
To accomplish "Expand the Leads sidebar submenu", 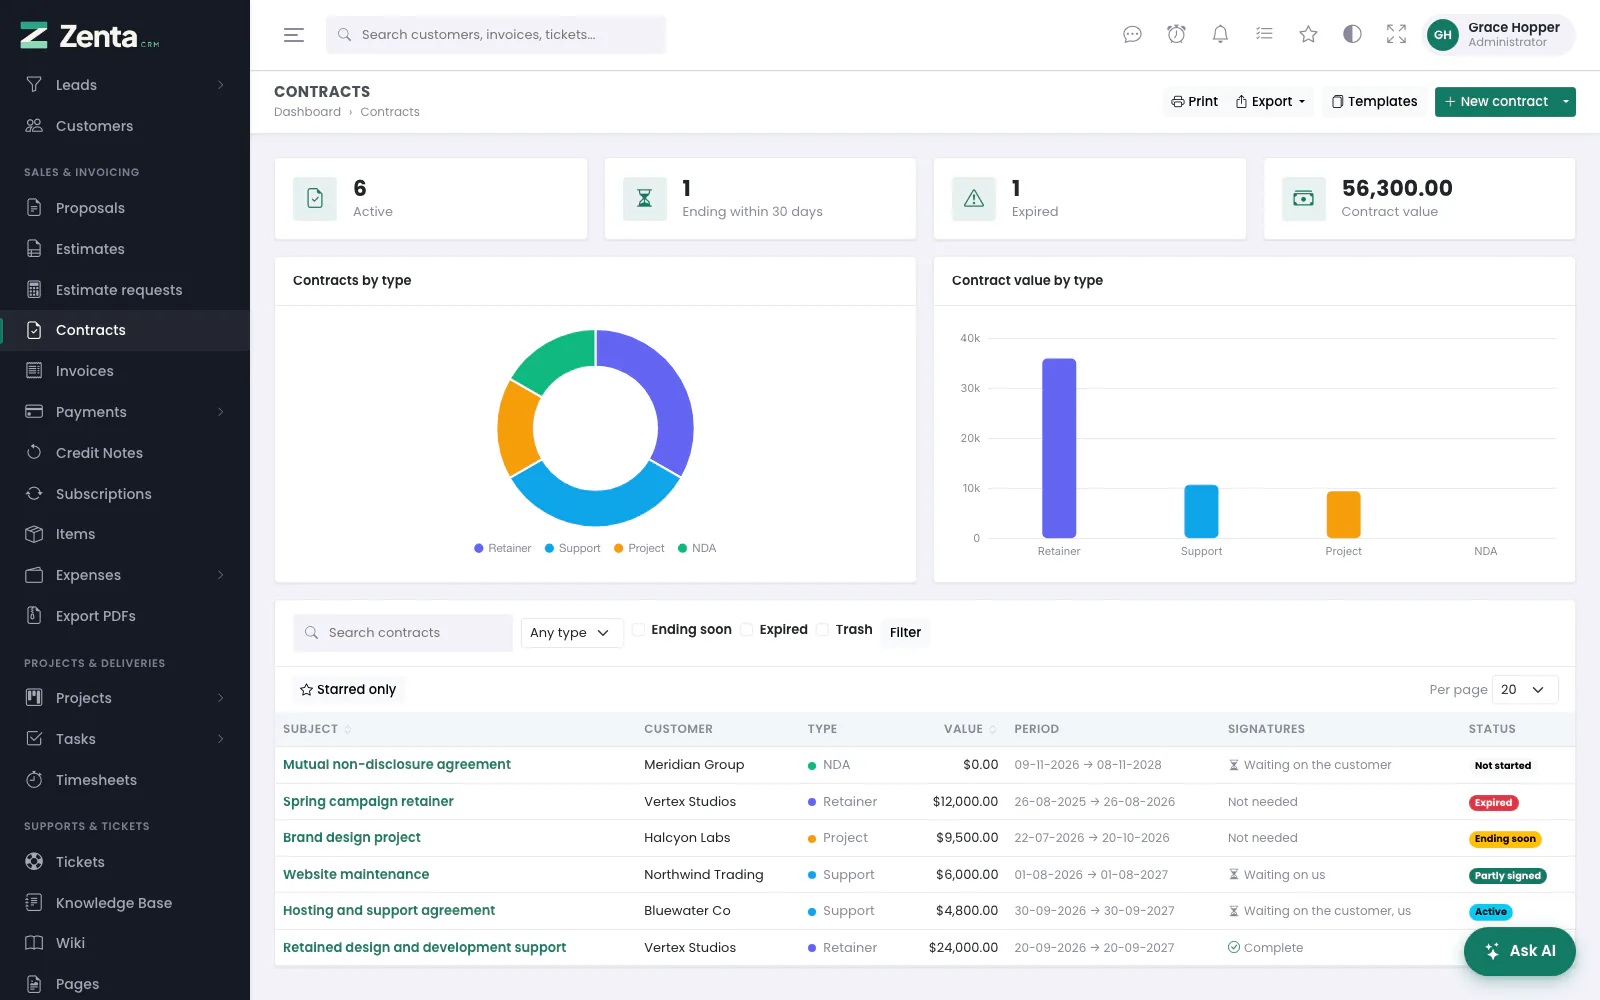I will pos(221,85).
